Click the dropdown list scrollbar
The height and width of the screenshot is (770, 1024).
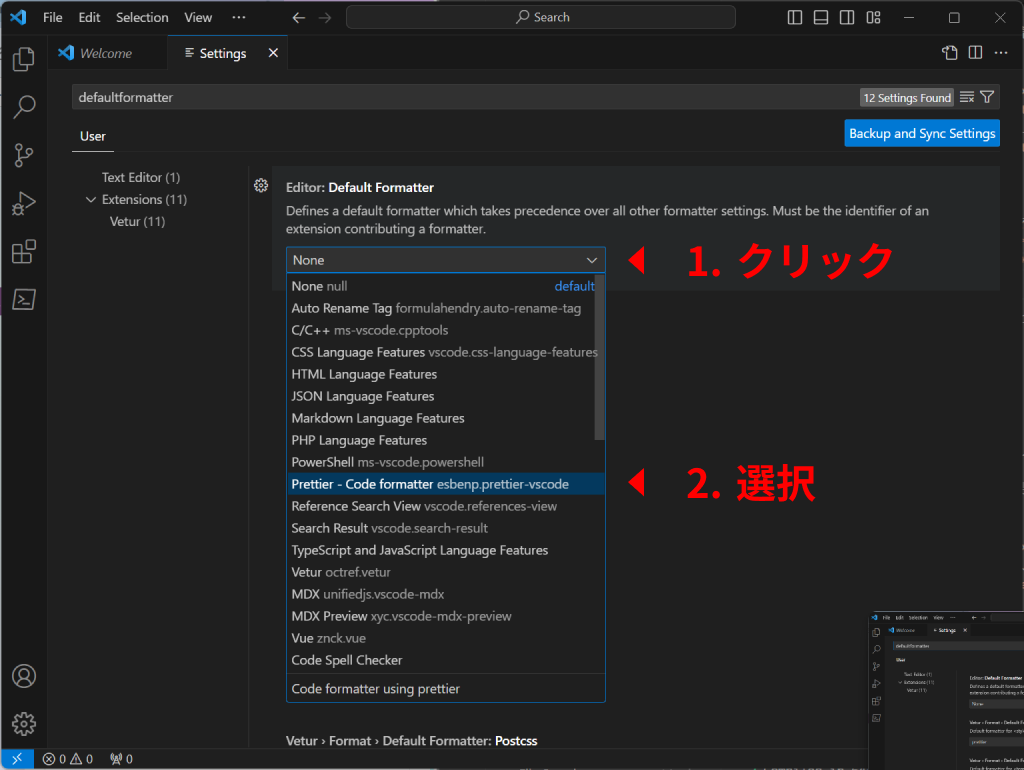(x=600, y=358)
